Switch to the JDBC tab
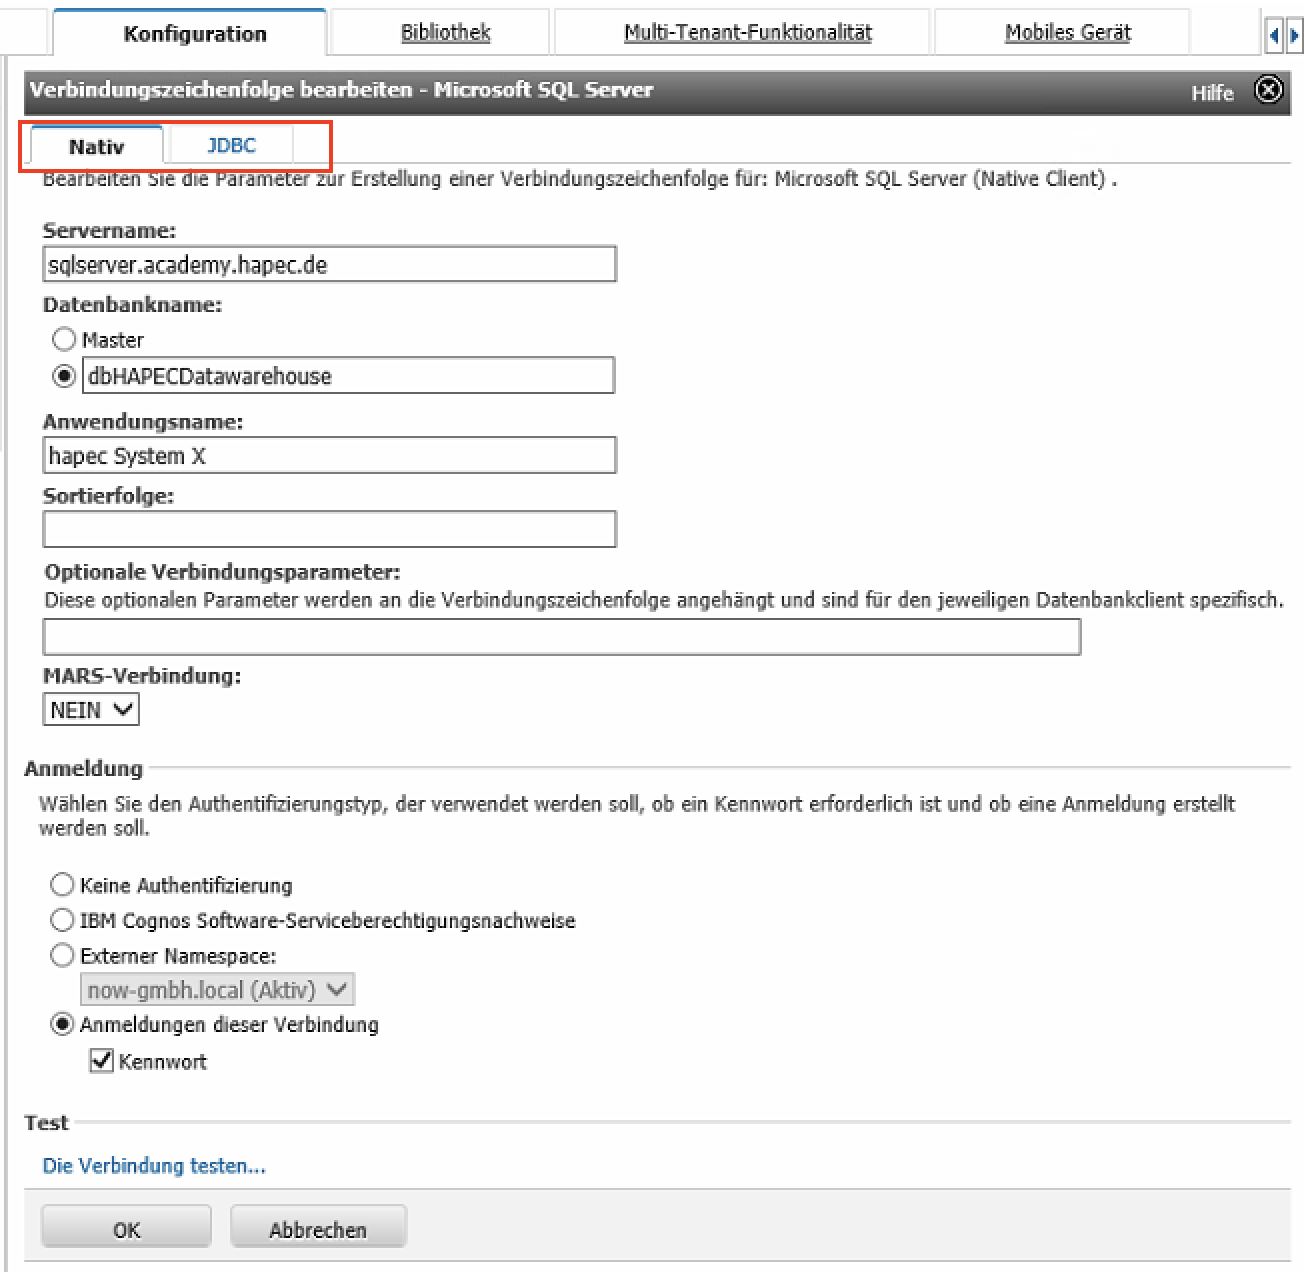 point(231,146)
